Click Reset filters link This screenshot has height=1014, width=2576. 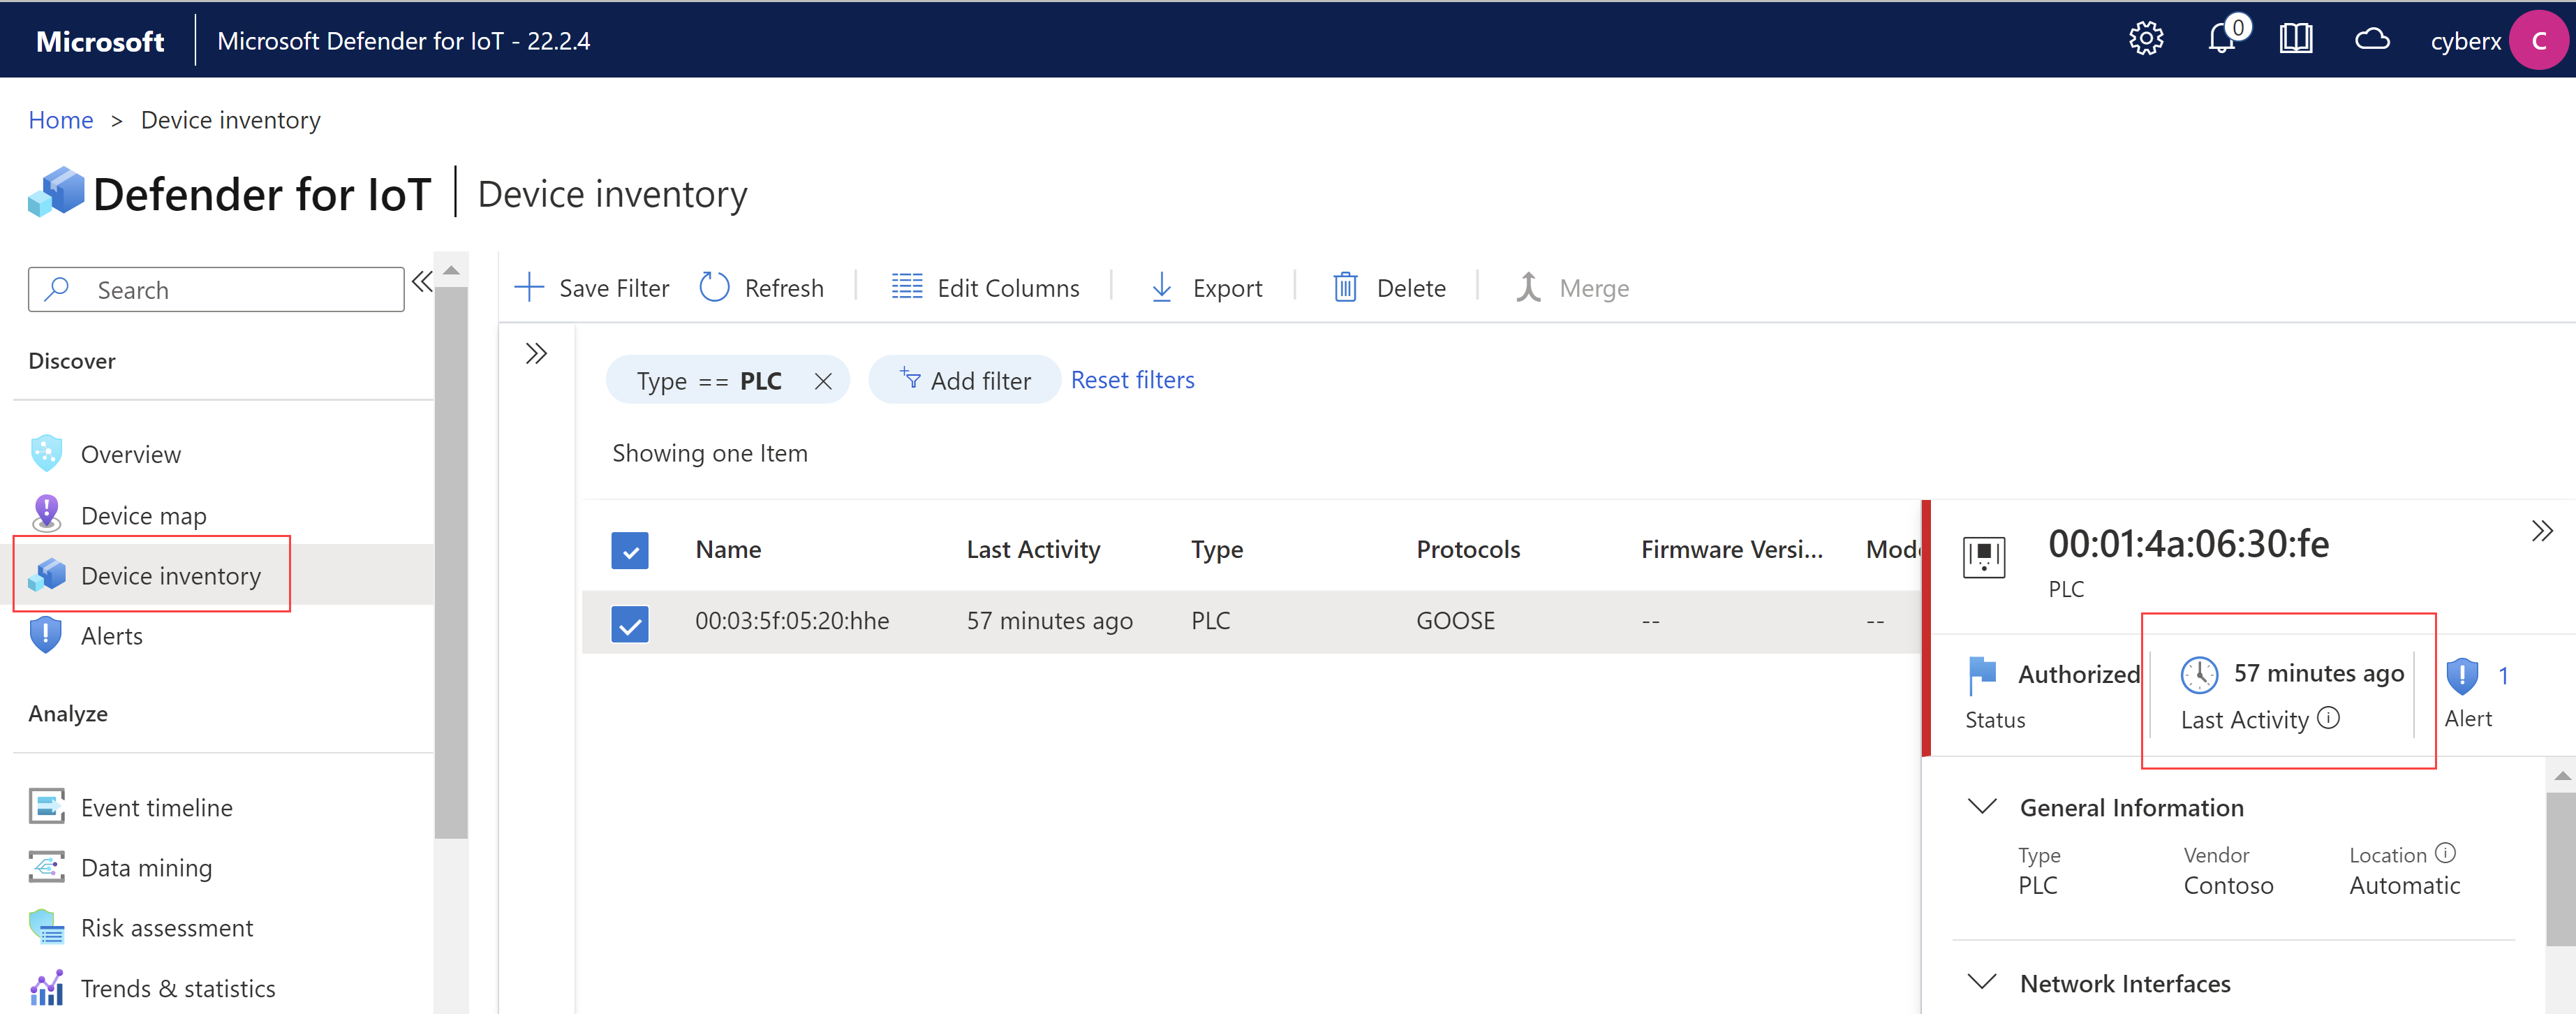tap(1130, 380)
